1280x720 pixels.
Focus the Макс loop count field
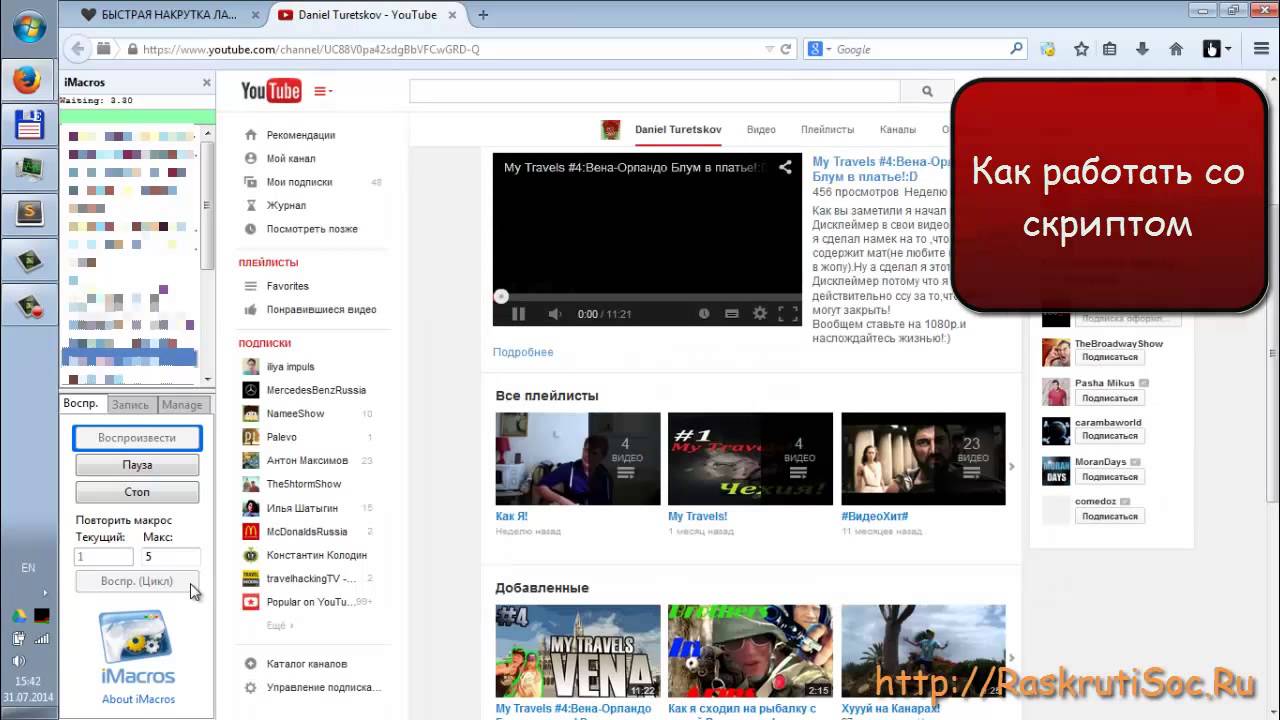coord(171,557)
